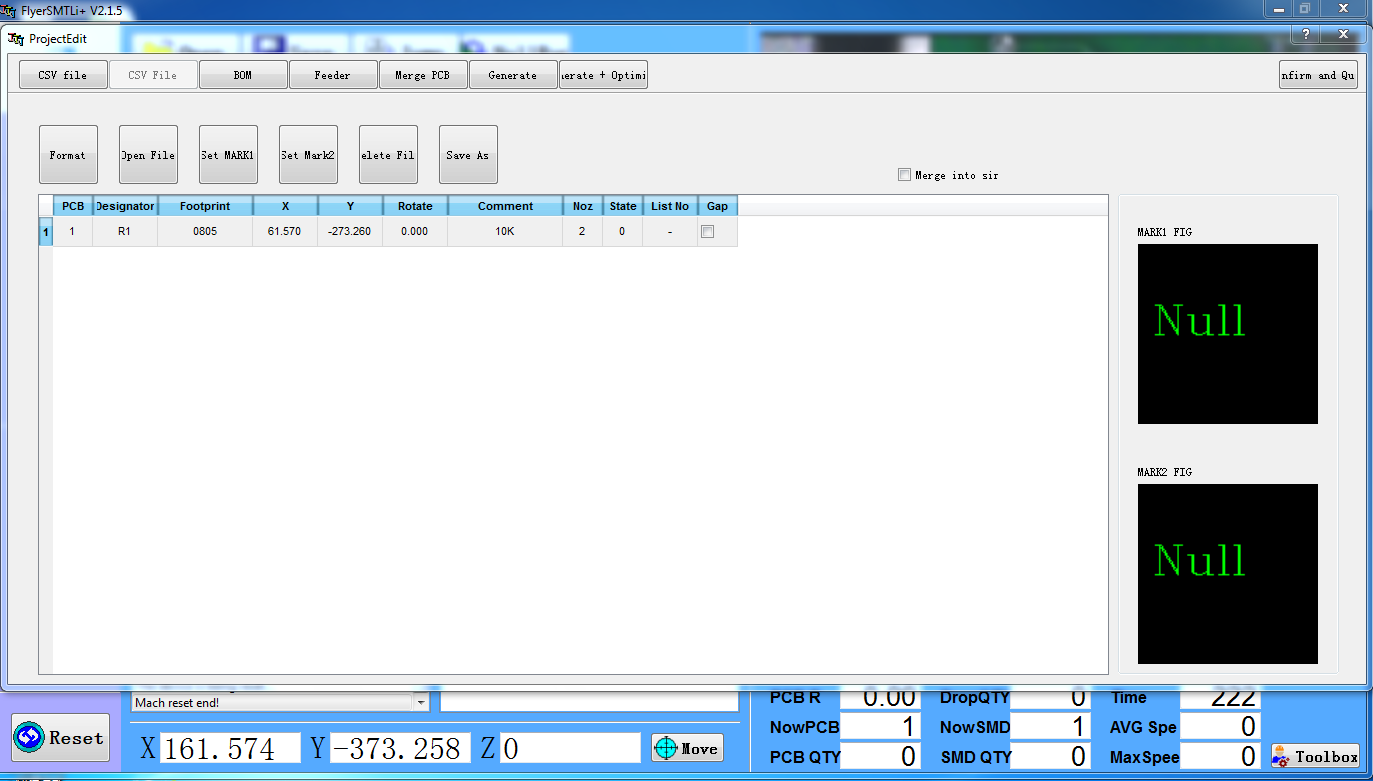The width and height of the screenshot is (1373, 781).
Task: Click Confirm and Quit button
Action: [x=1319, y=75]
